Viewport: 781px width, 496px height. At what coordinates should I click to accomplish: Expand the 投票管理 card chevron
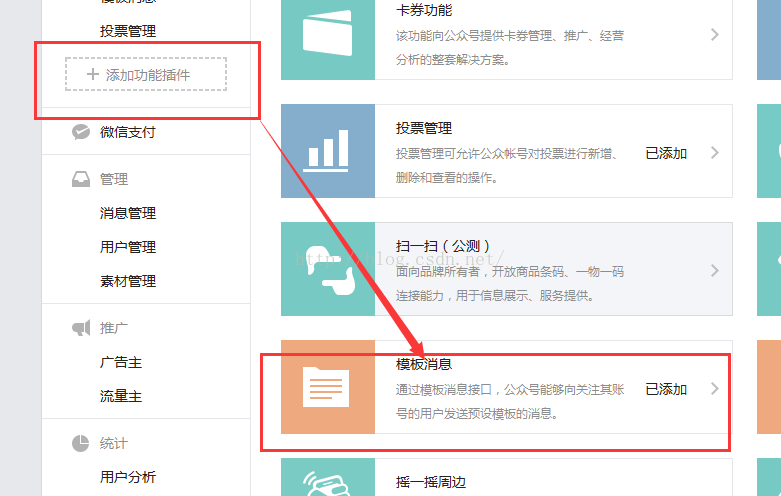[x=715, y=152]
